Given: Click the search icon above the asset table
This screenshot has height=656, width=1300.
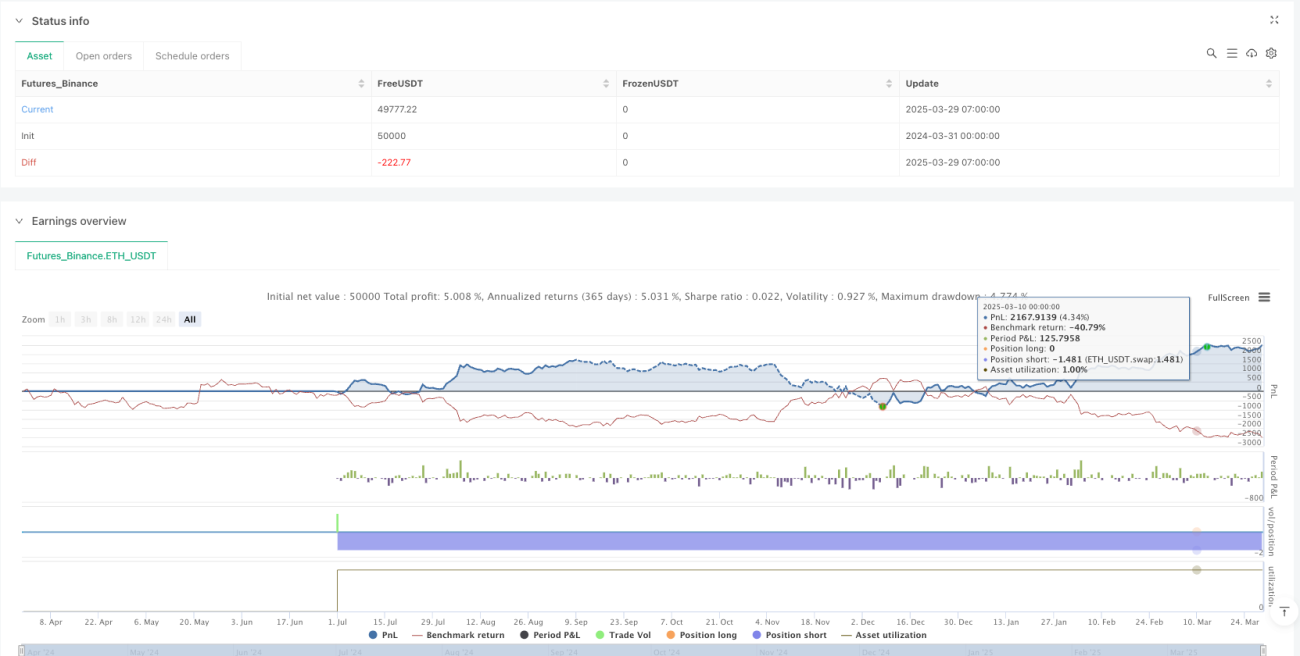Looking at the screenshot, I should coord(1211,53).
